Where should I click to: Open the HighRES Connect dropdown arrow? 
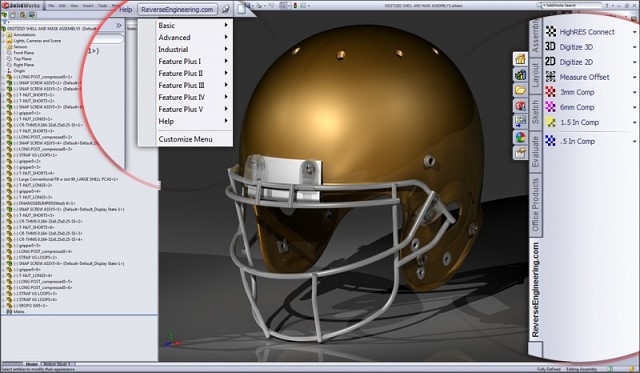[635, 32]
